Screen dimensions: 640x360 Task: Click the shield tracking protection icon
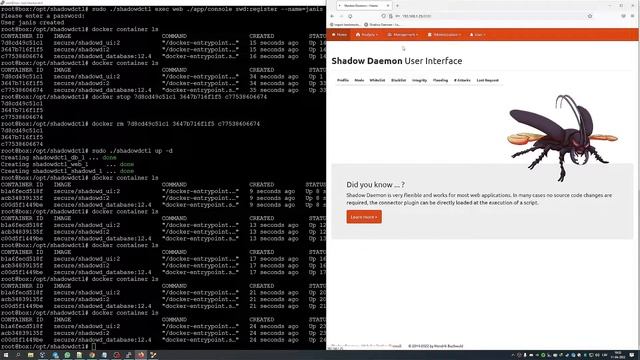click(383, 16)
